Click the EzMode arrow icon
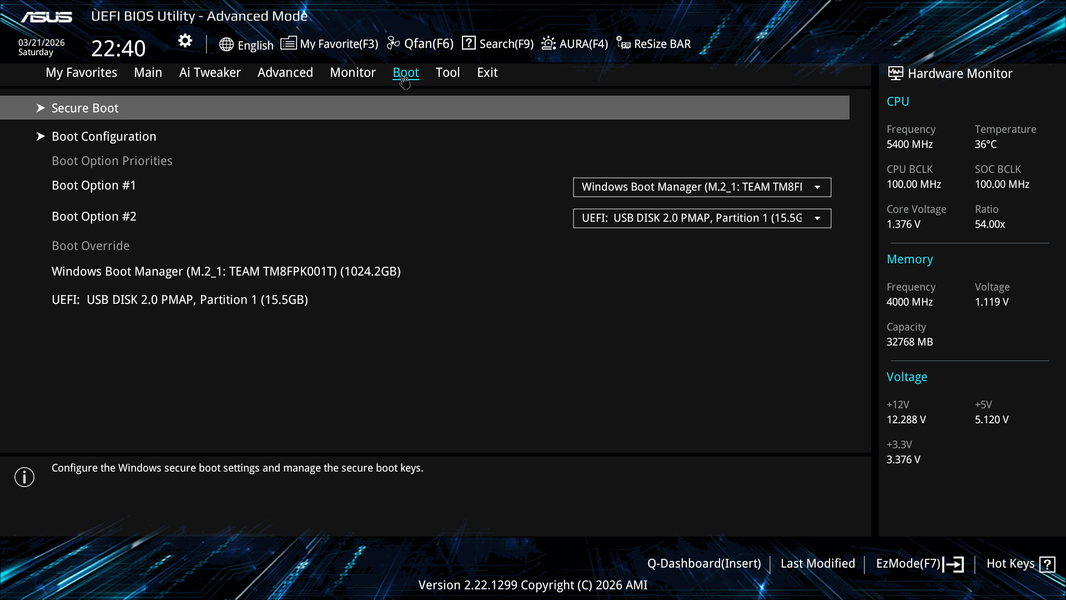This screenshot has height=600, width=1066. [x=953, y=564]
